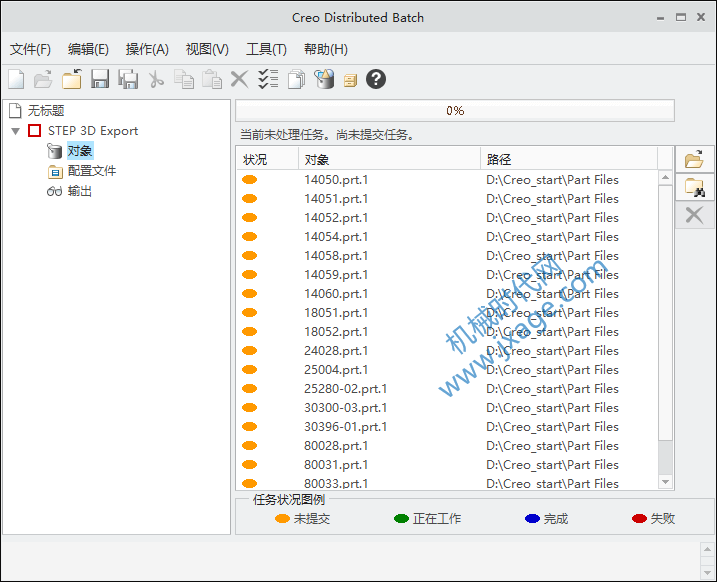Click the Save As toolbar icon
717x582 pixels.
click(x=128, y=79)
